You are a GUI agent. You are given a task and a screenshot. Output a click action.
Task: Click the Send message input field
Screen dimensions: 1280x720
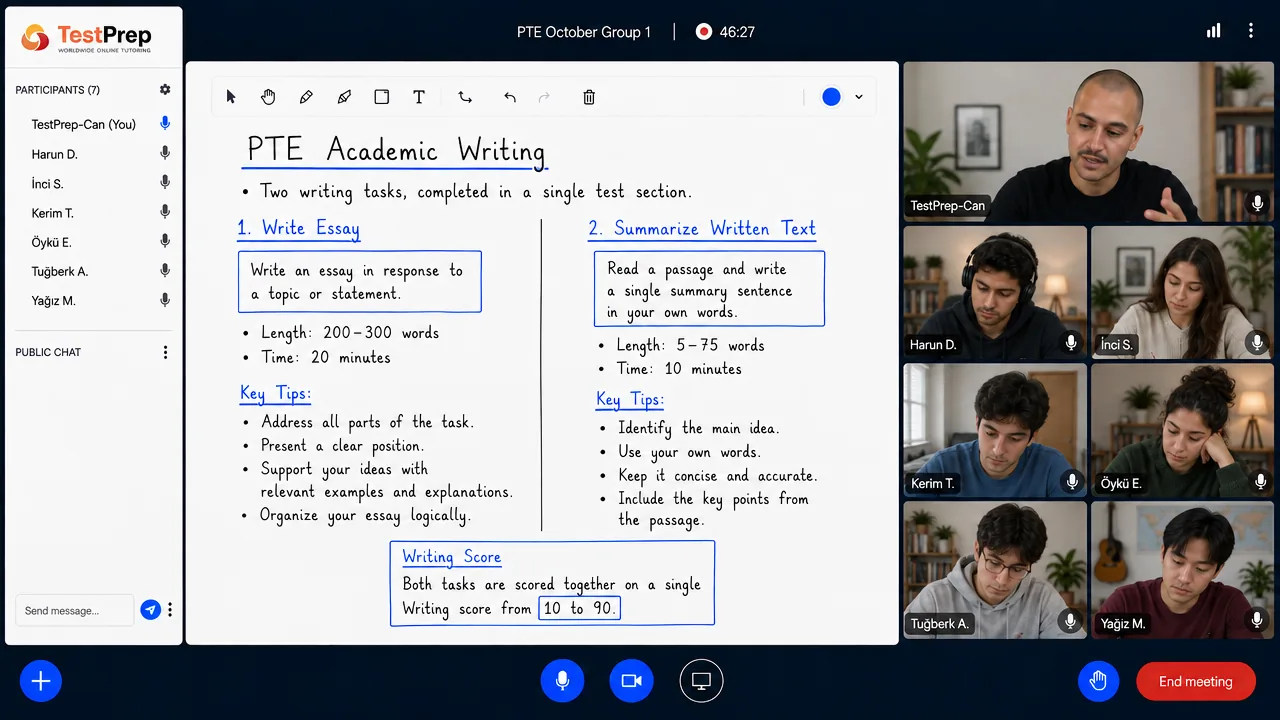[x=74, y=610]
